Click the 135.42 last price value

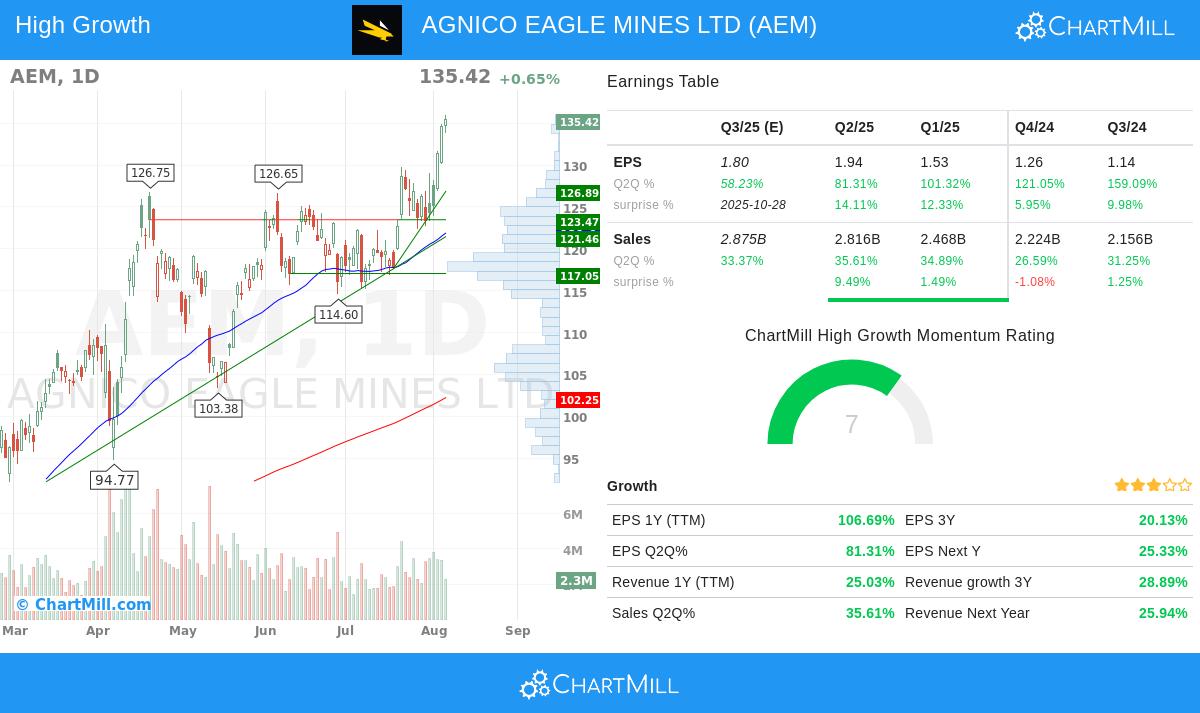tap(455, 77)
